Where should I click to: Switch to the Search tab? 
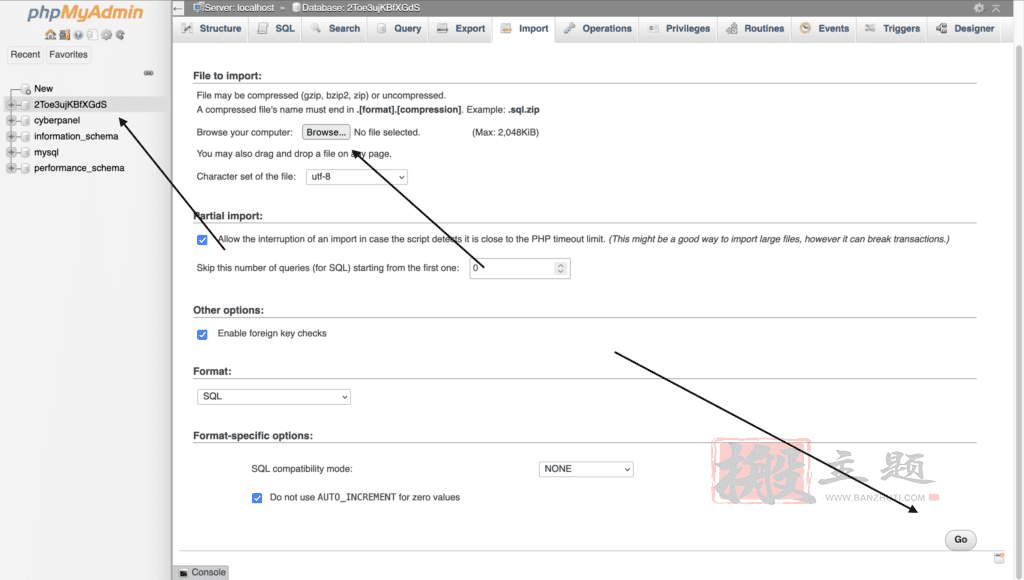334,29
